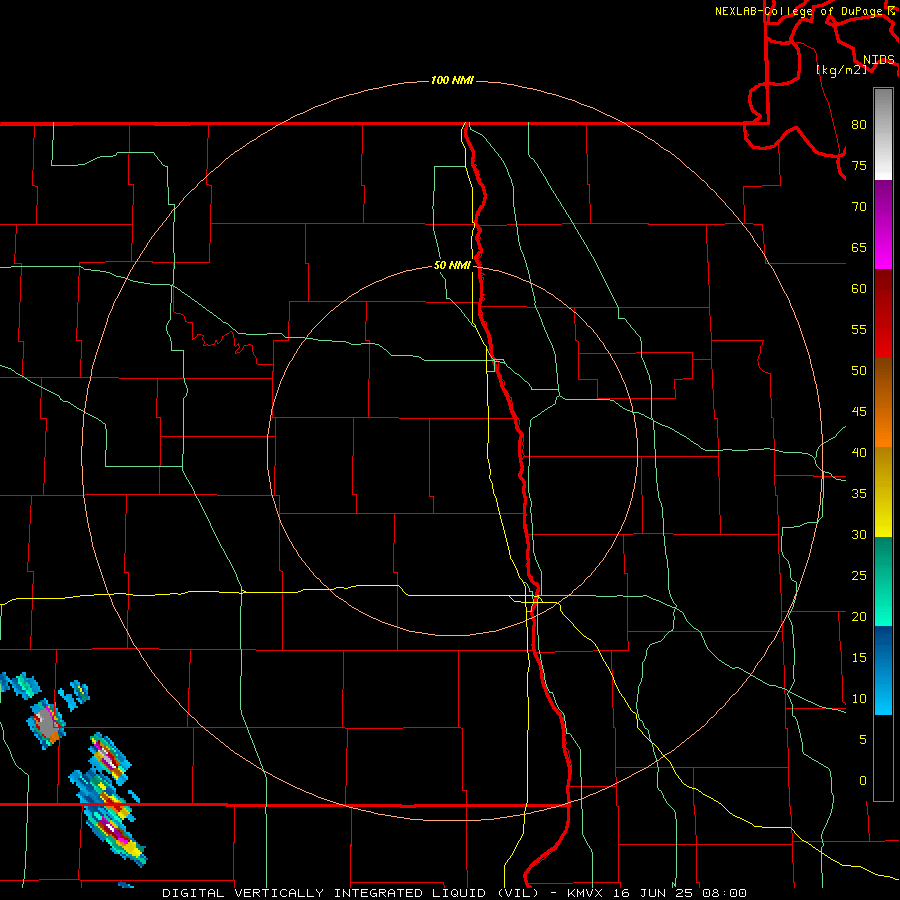Select the magenta-purple segment of the color scale
The height and width of the screenshot is (900, 900).
point(883,225)
